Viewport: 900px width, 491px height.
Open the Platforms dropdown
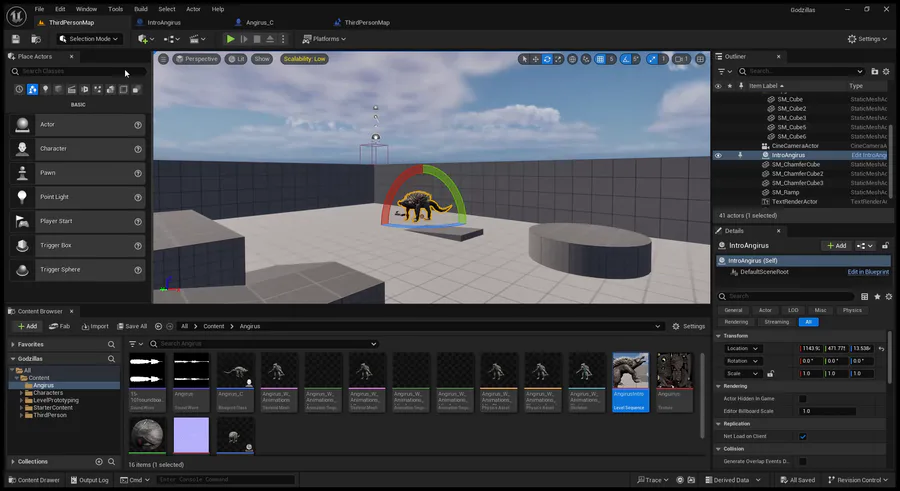pyautogui.click(x=324, y=39)
